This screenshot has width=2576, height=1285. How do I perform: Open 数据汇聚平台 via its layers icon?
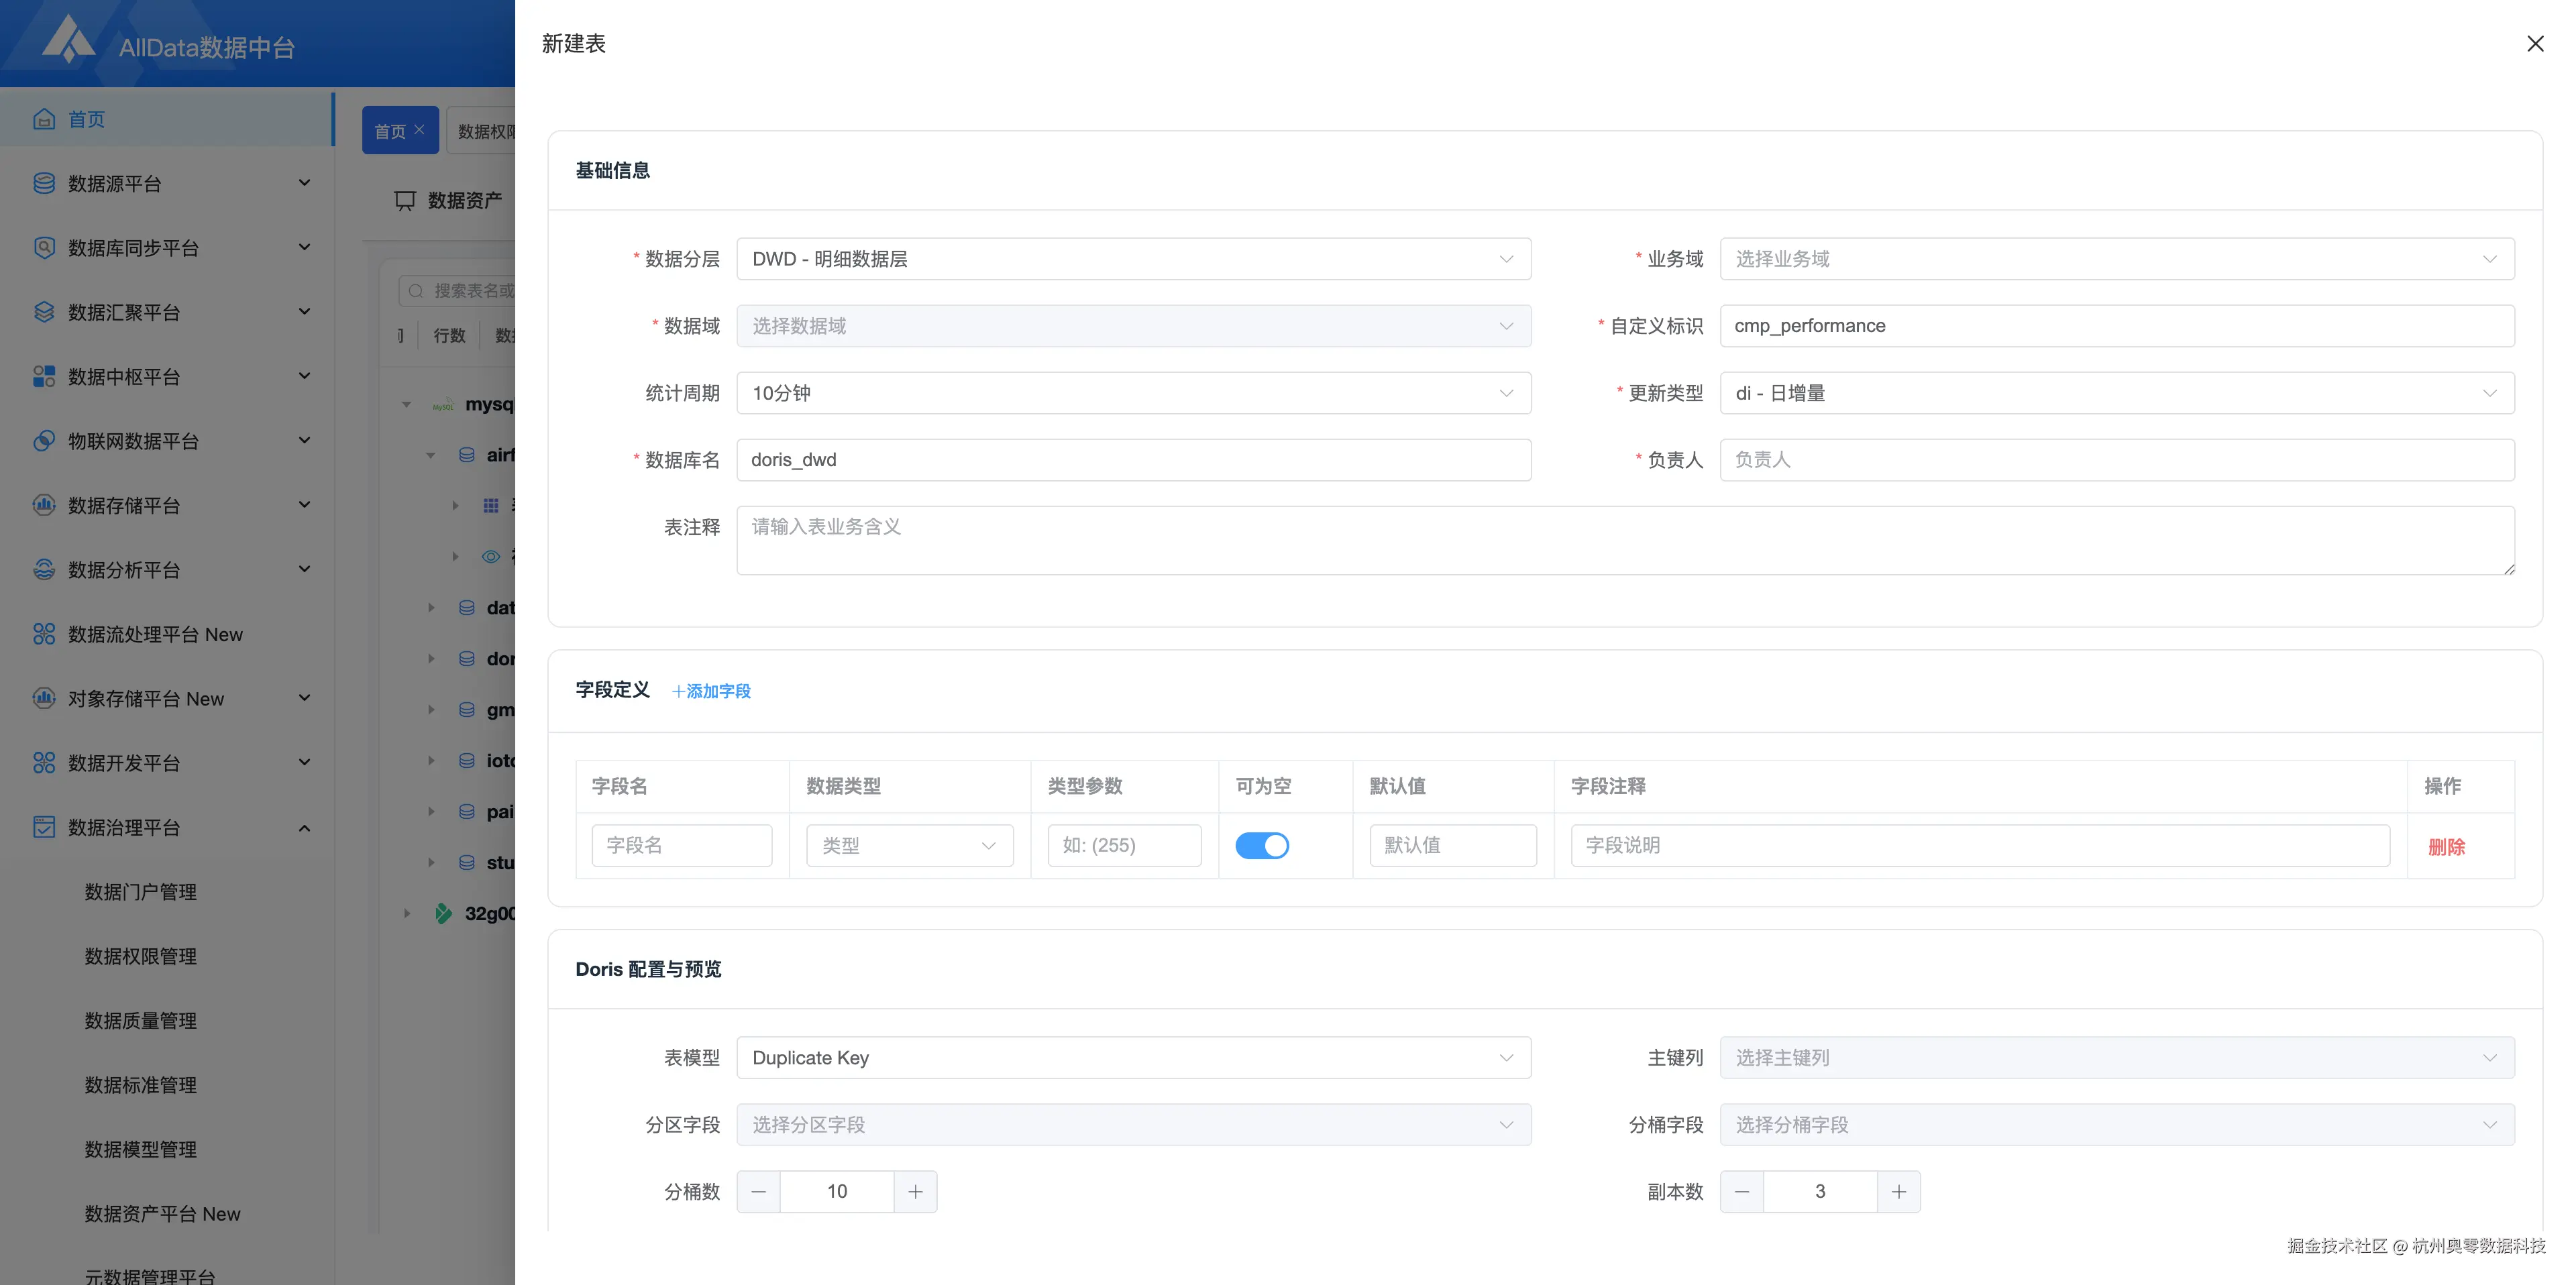(43, 312)
